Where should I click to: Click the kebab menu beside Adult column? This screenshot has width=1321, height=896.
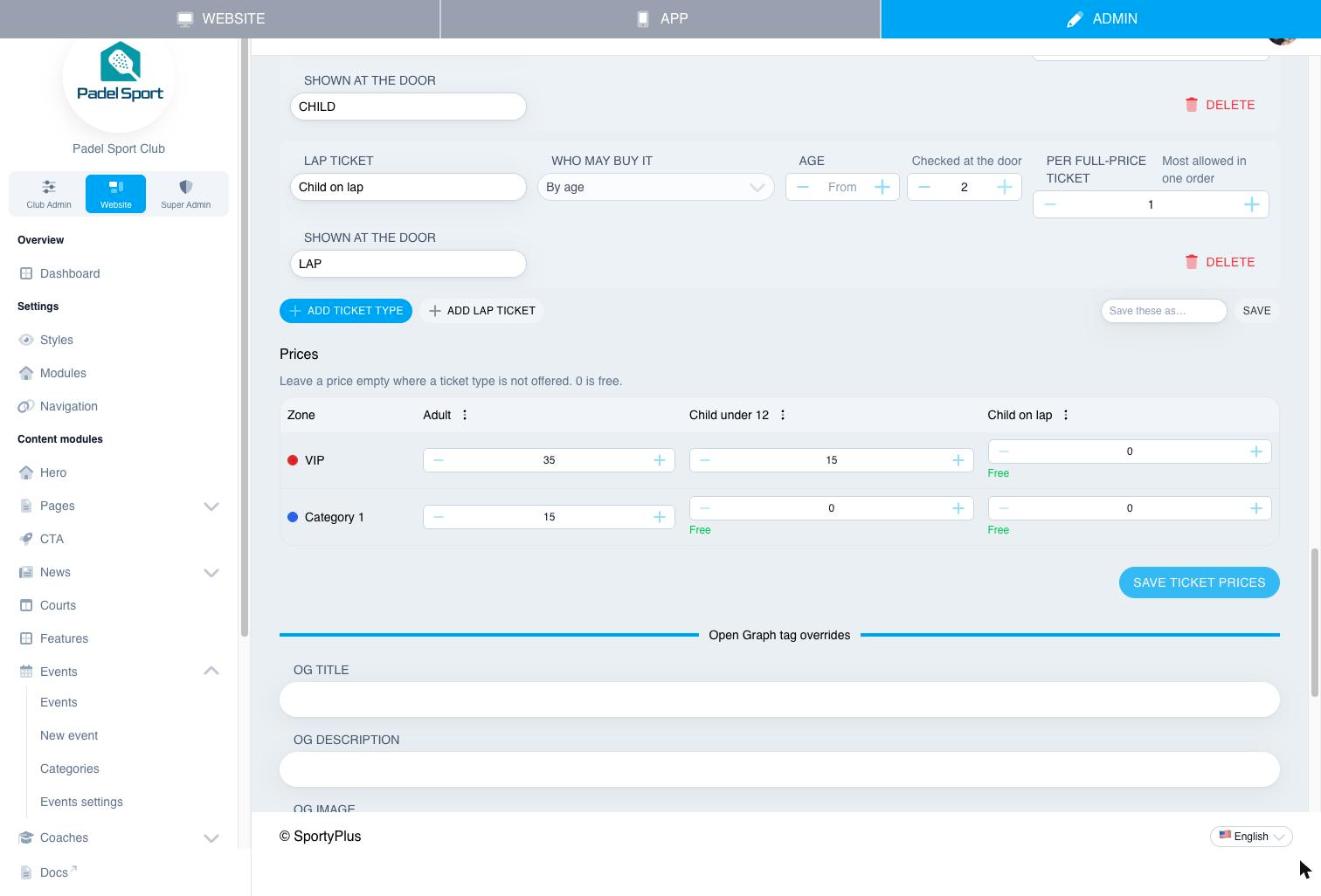[464, 415]
